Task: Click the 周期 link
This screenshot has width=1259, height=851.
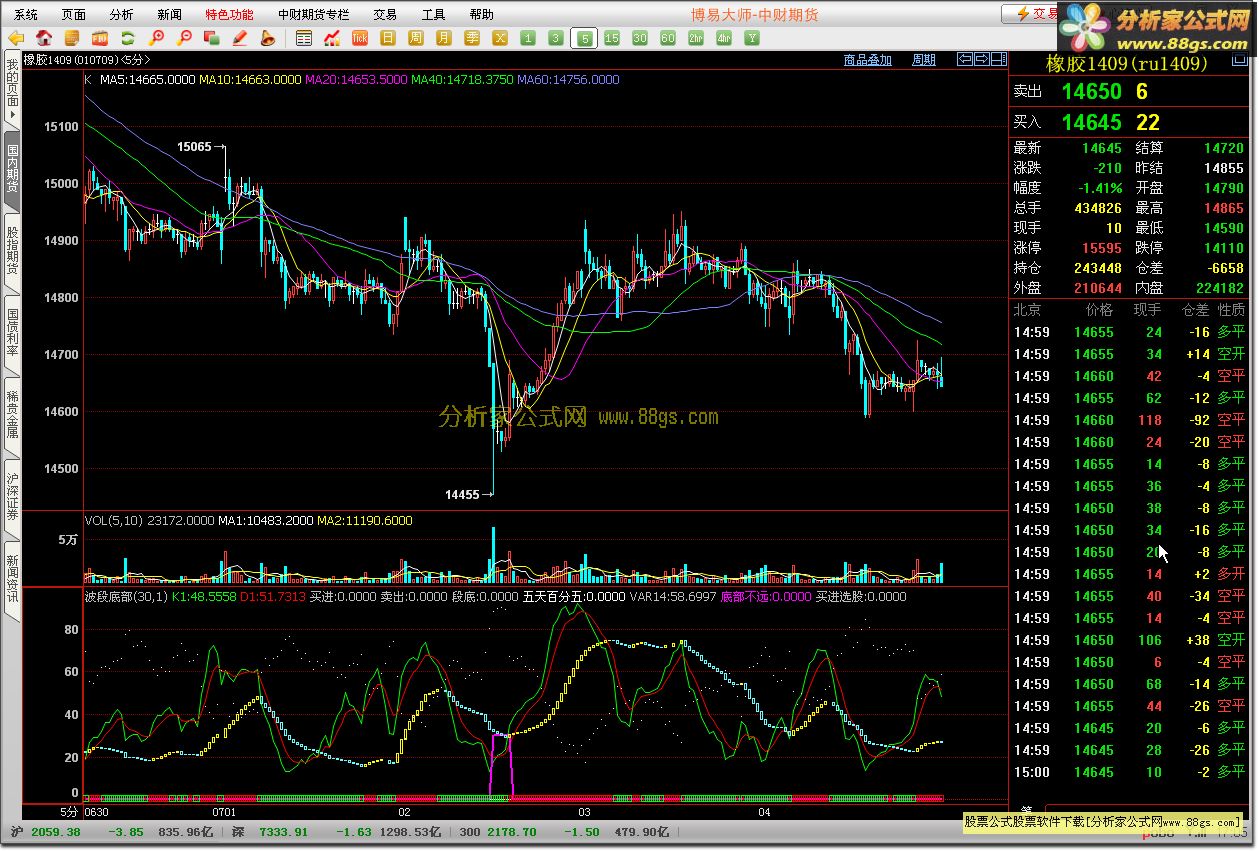Action: [x=924, y=60]
